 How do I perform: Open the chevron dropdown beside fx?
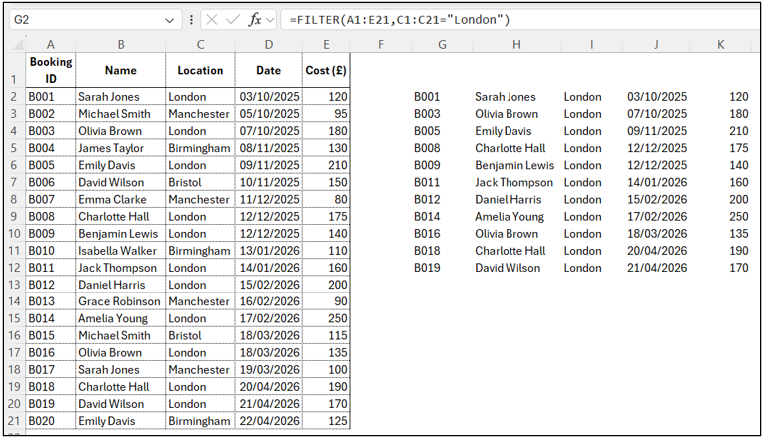pyautogui.click(x=270, y=20)
